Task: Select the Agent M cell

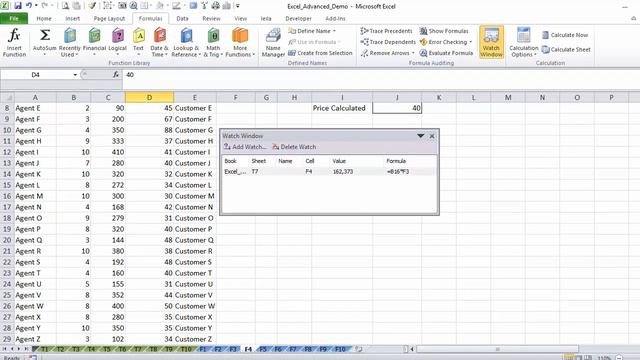Action: (35, 196)
